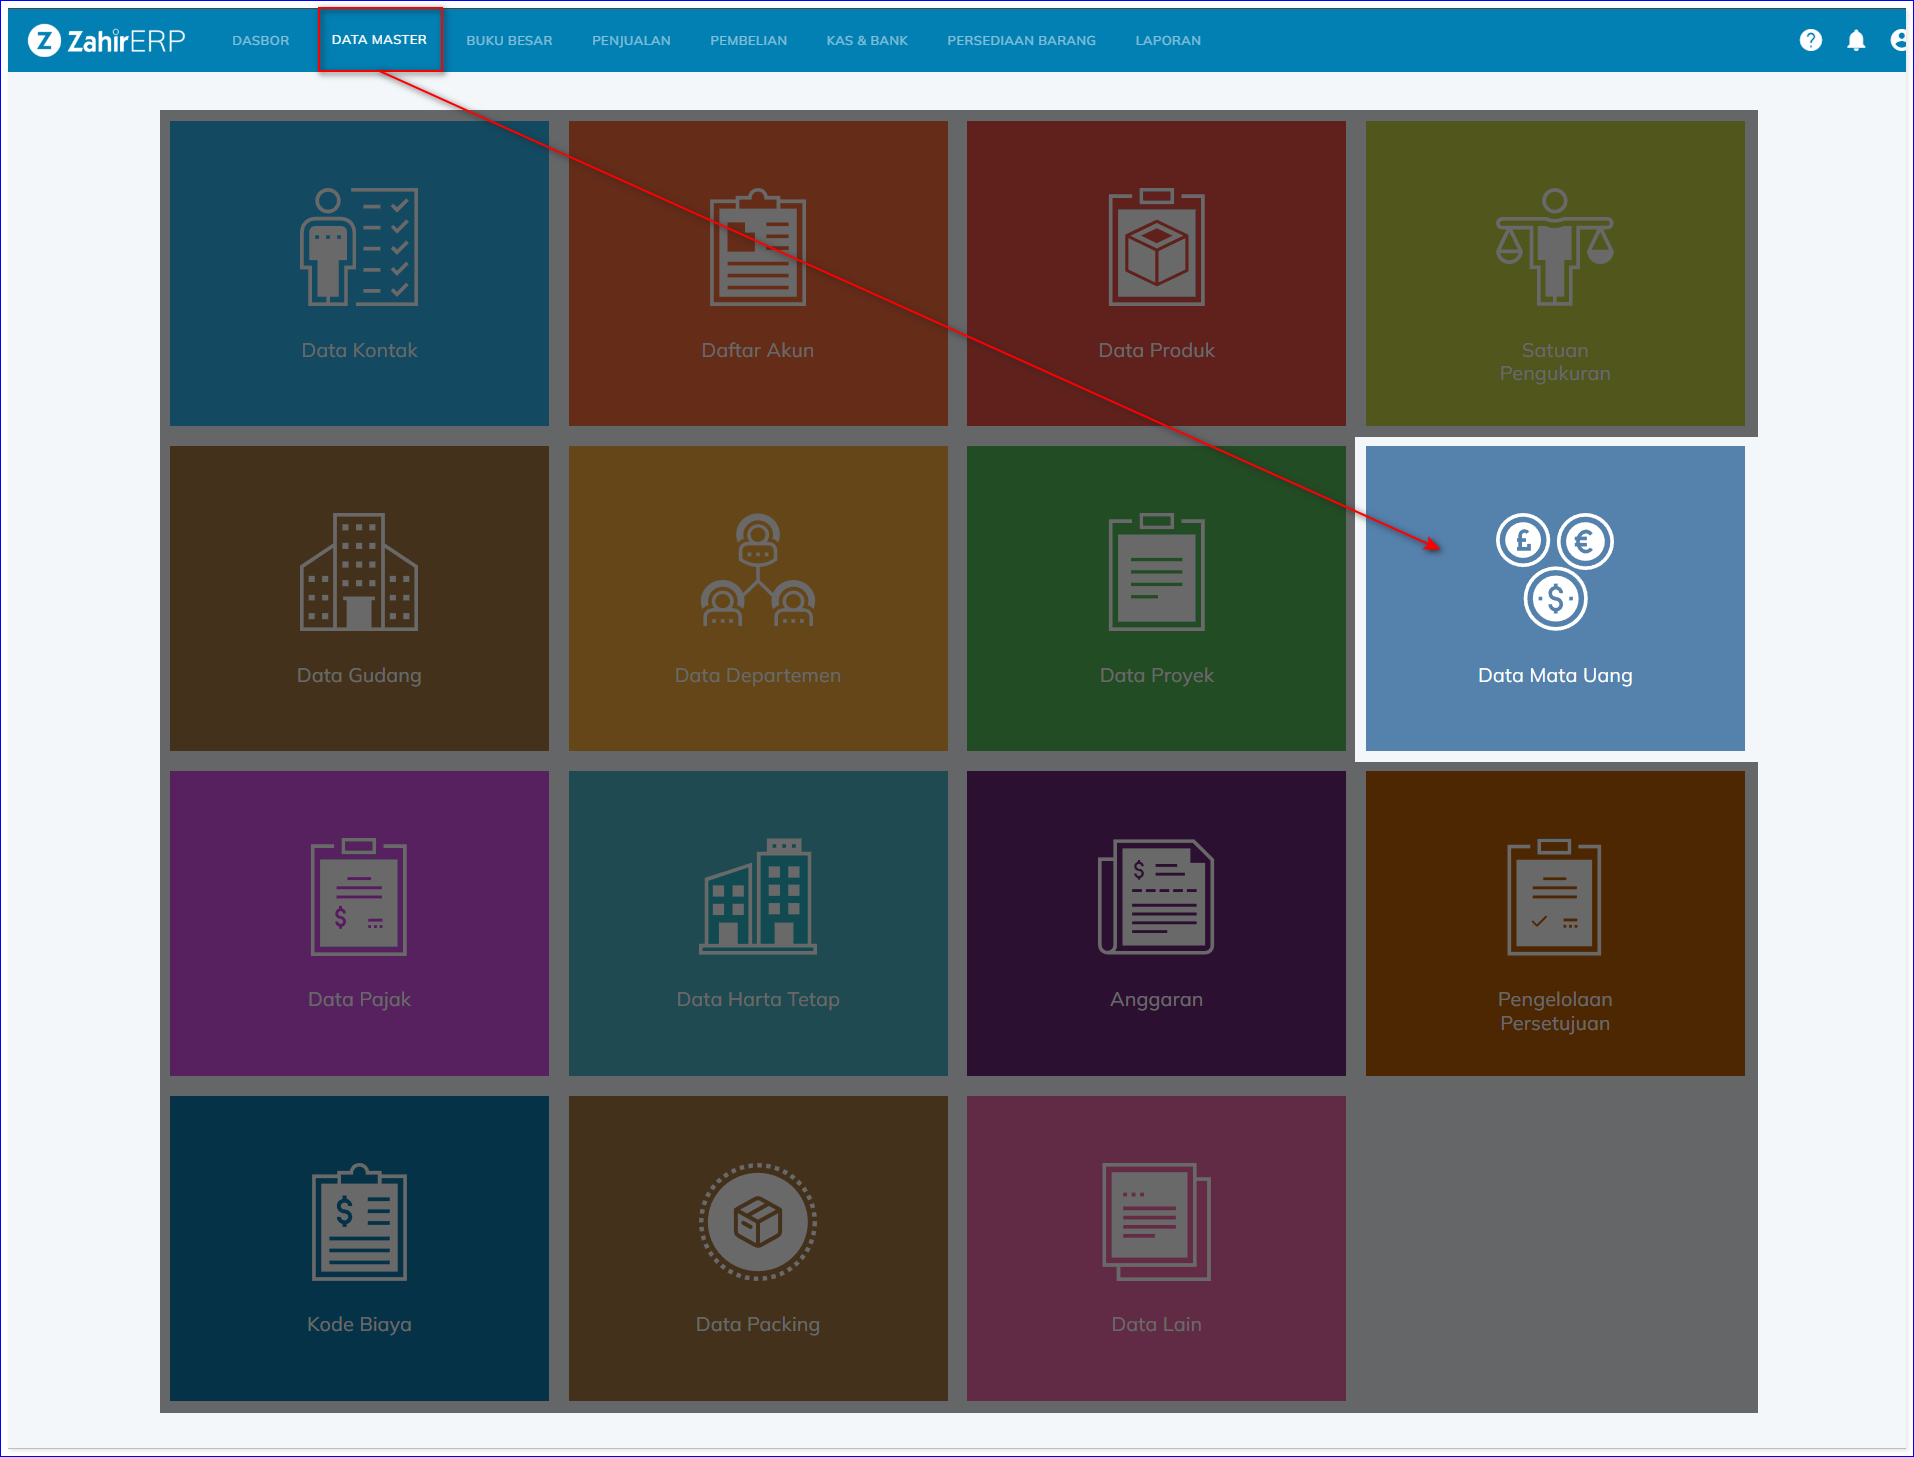The height and width of the screenshot is (1457, 1914).
Task: Click the notifications bell icon
Action: pyautogui.click(x=1855, y=40)
